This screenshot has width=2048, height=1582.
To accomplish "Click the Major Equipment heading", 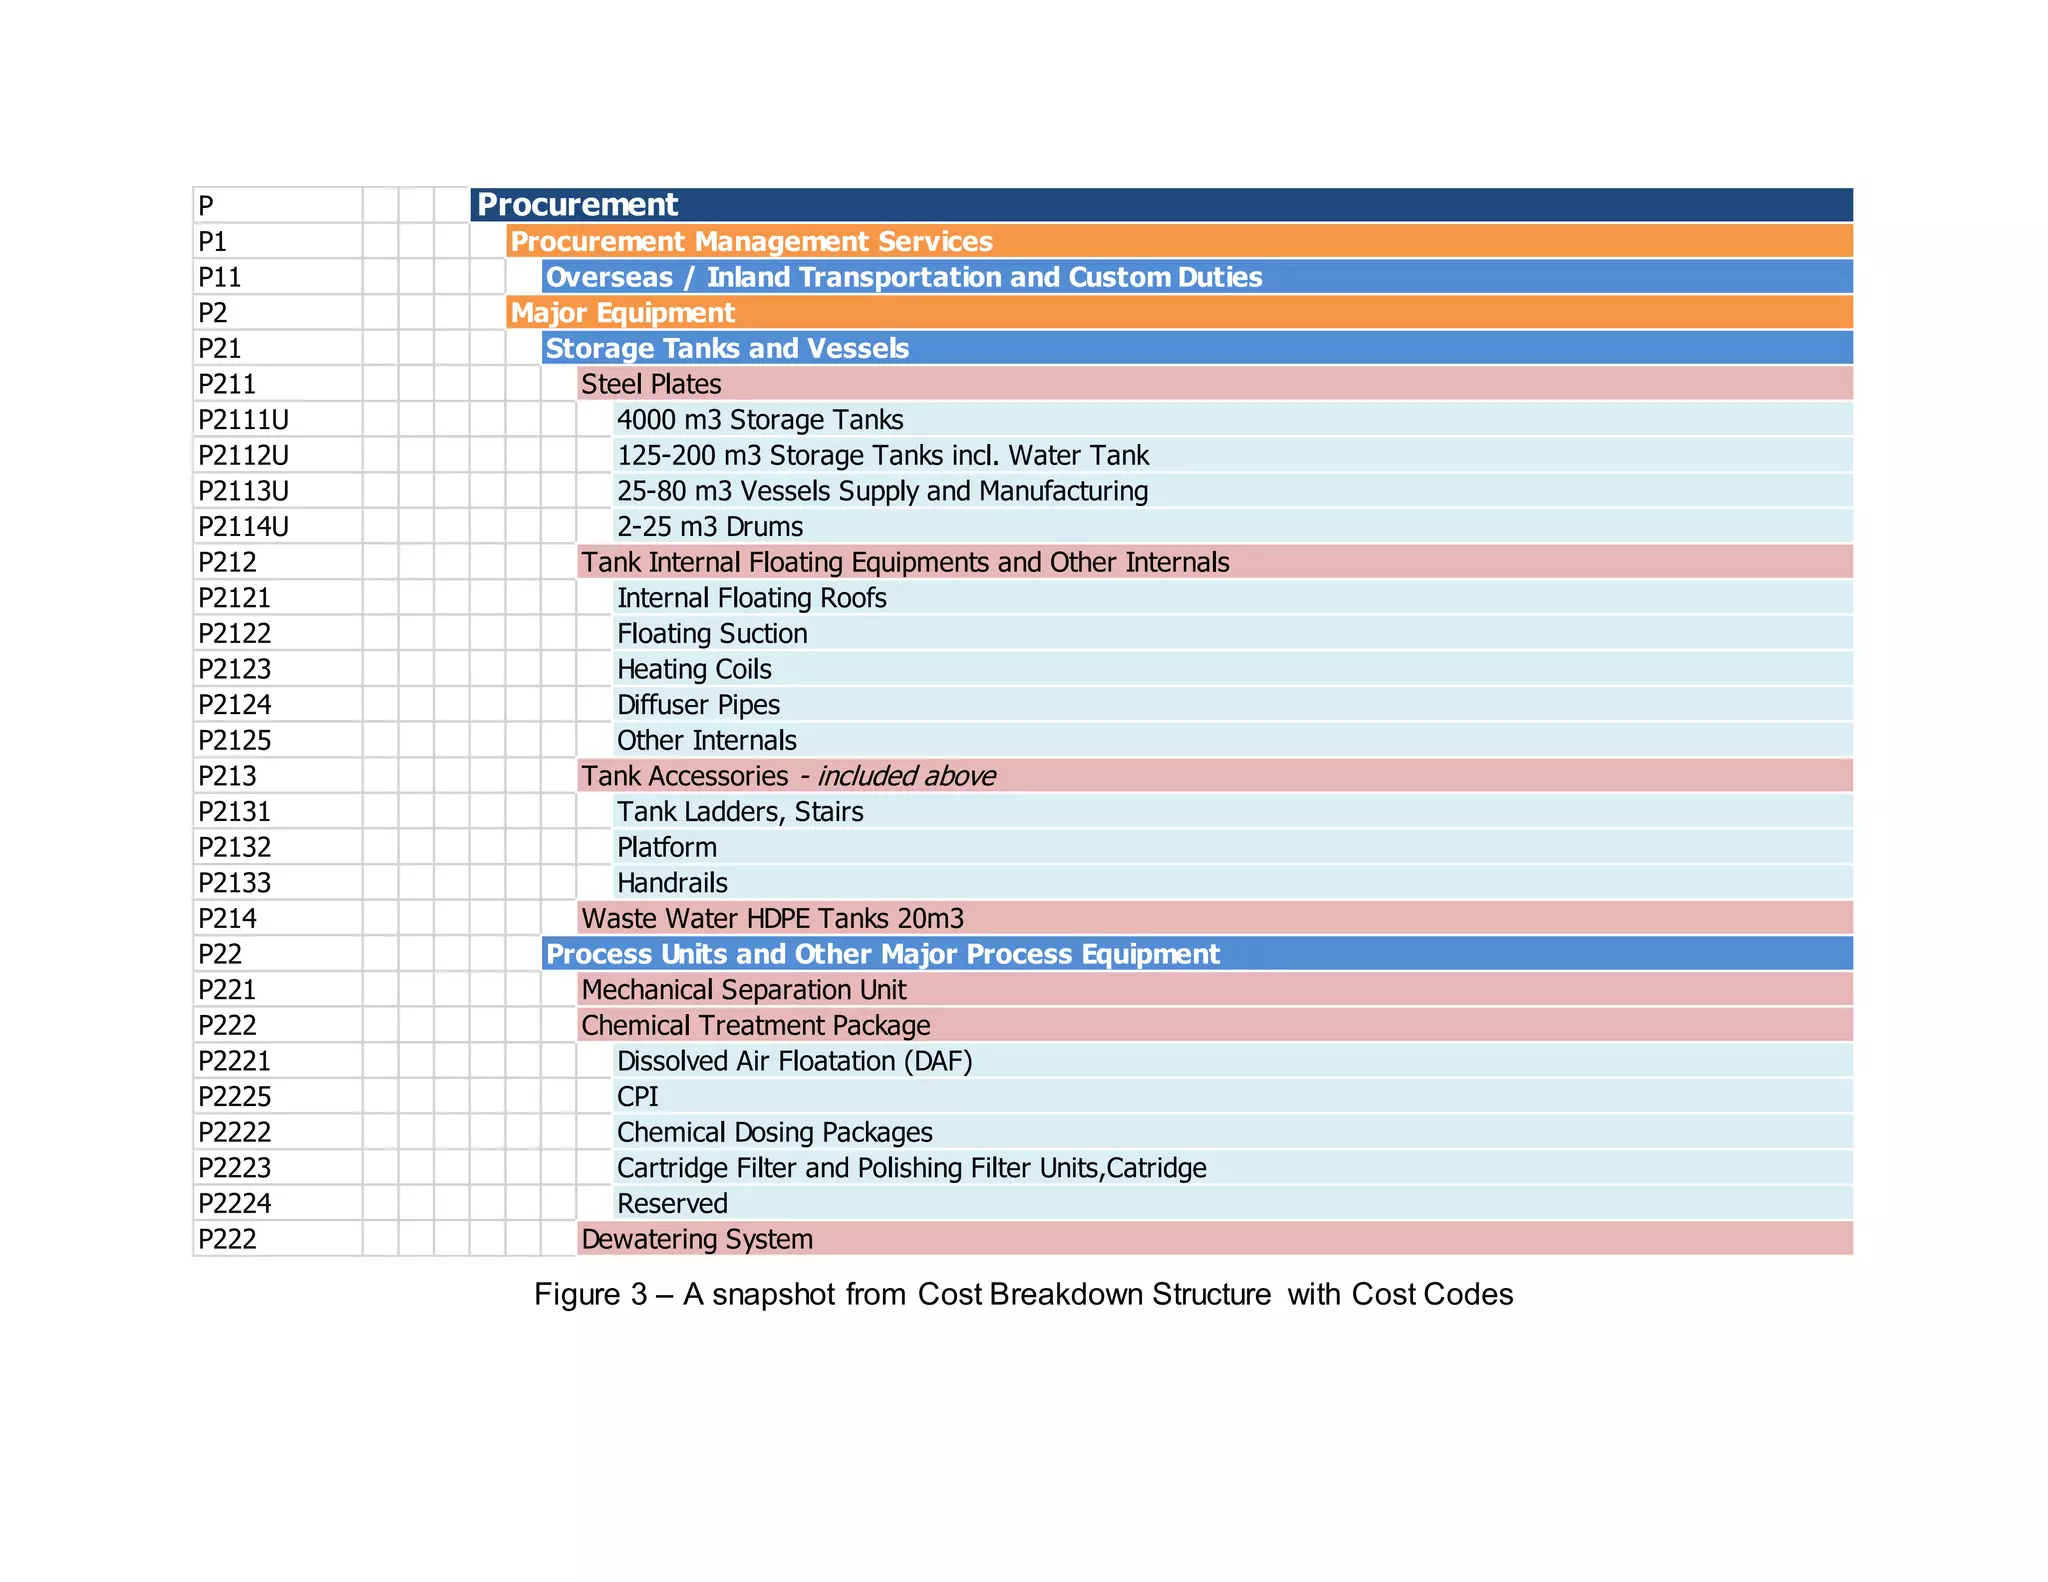I will coord(1179,312).
